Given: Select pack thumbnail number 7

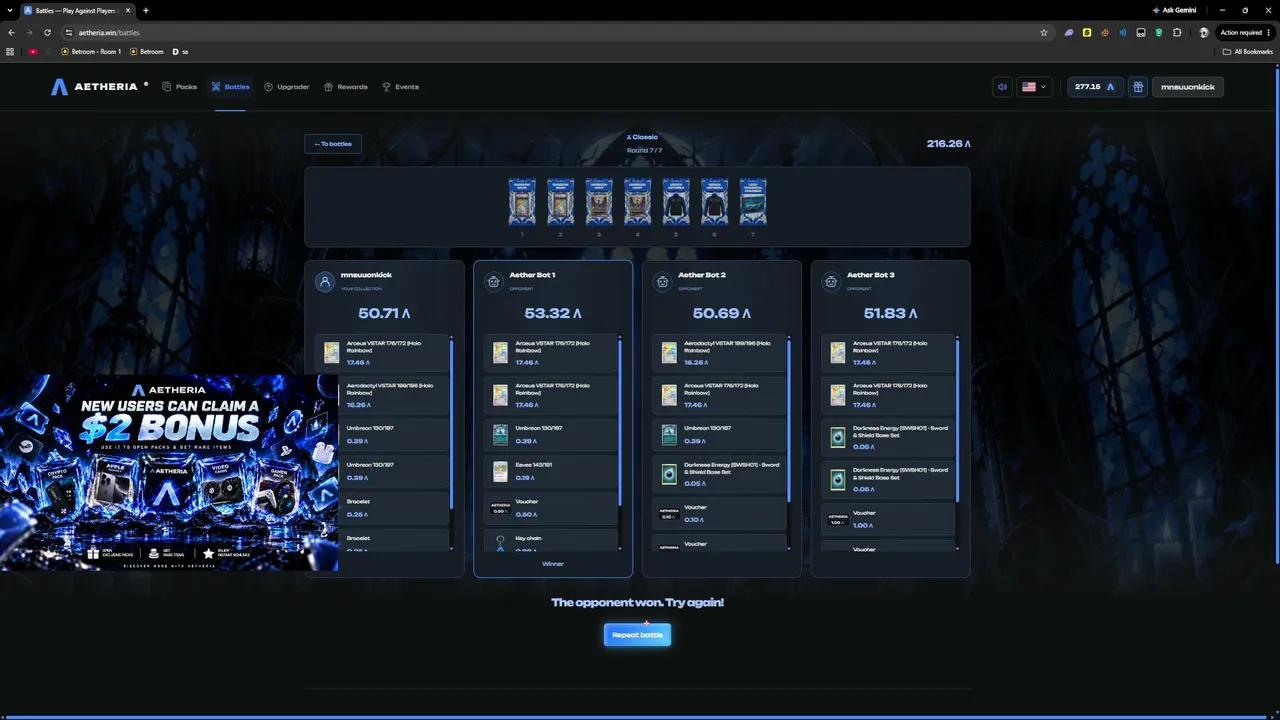Looking at the screenshot, I should (753, 202).
